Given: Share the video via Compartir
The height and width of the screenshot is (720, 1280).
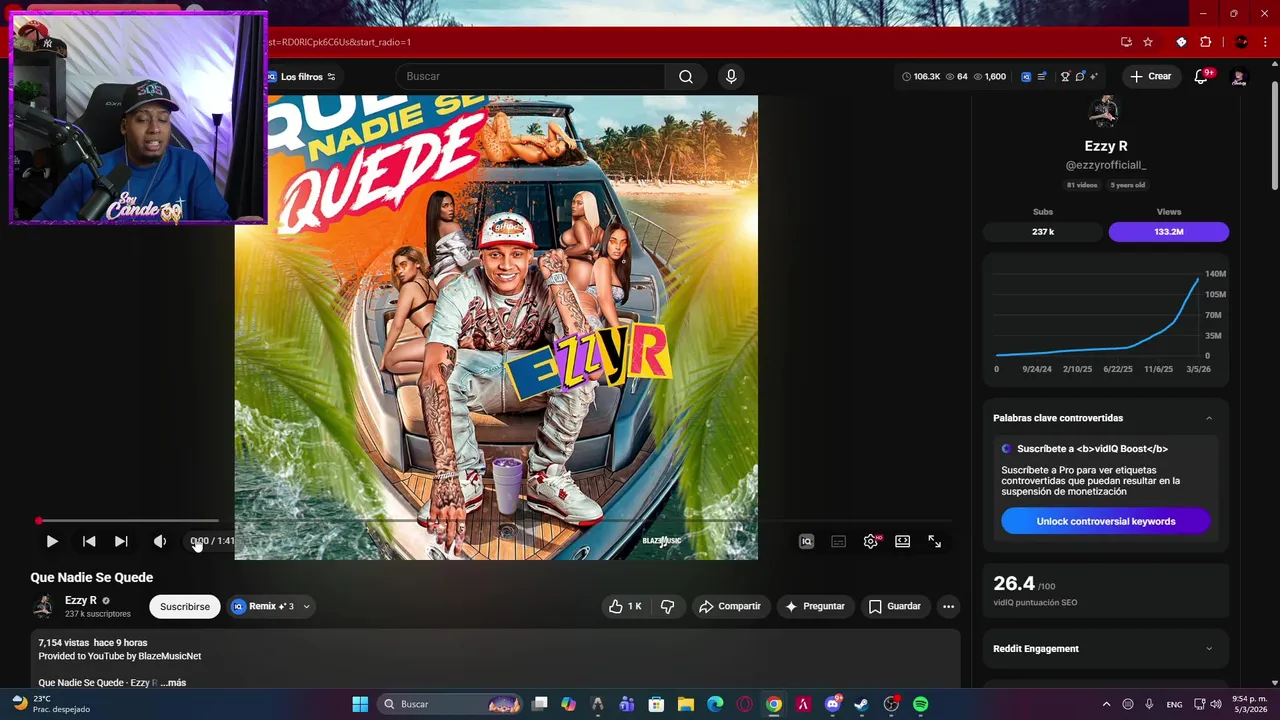Looking at the screenshot, I should pos(730,606).
